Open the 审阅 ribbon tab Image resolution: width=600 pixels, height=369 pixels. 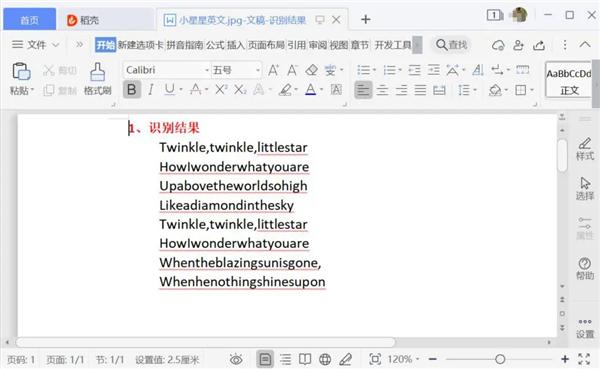[x=318, y=45]
